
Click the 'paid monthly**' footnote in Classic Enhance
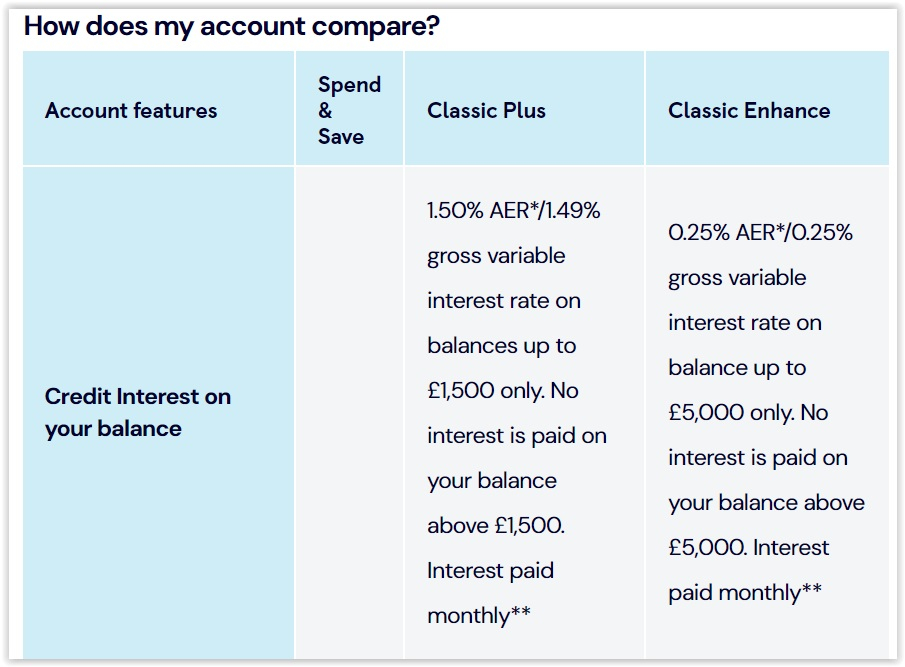coord(745,593)
